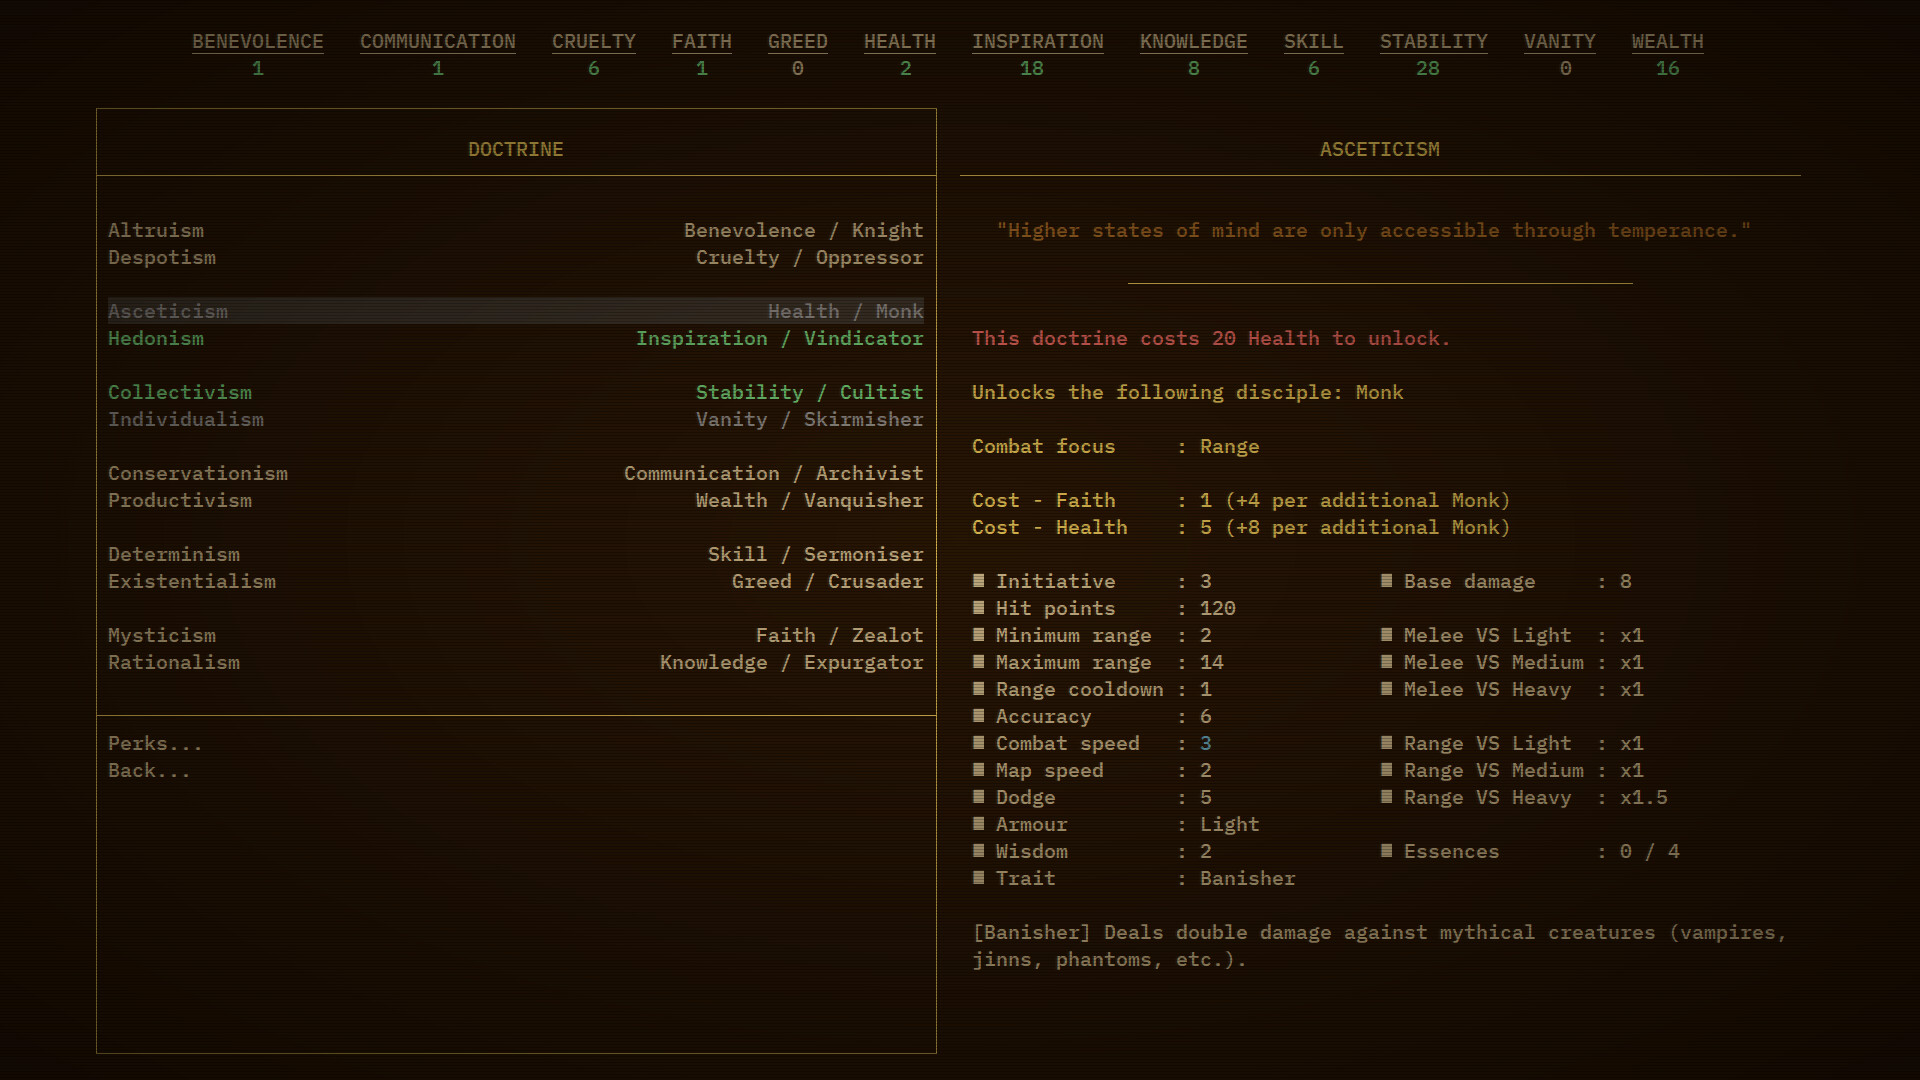Select the Mysticism doctrine

161,635
